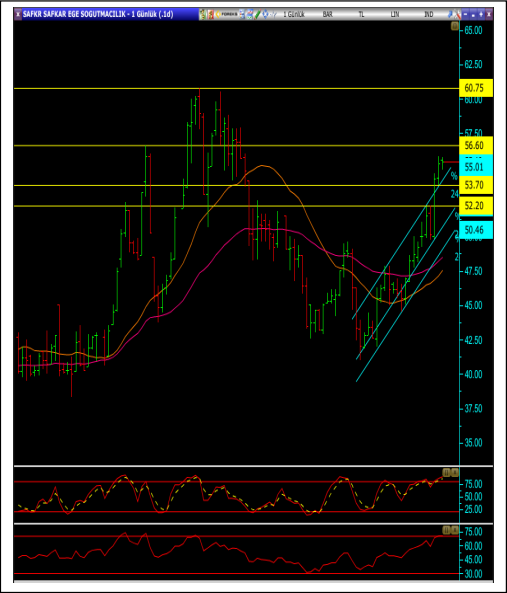Viewport: 507px width, 593px height.
Task: Minimize the SAFKR chart window
Action: click(x=465, y=14)
